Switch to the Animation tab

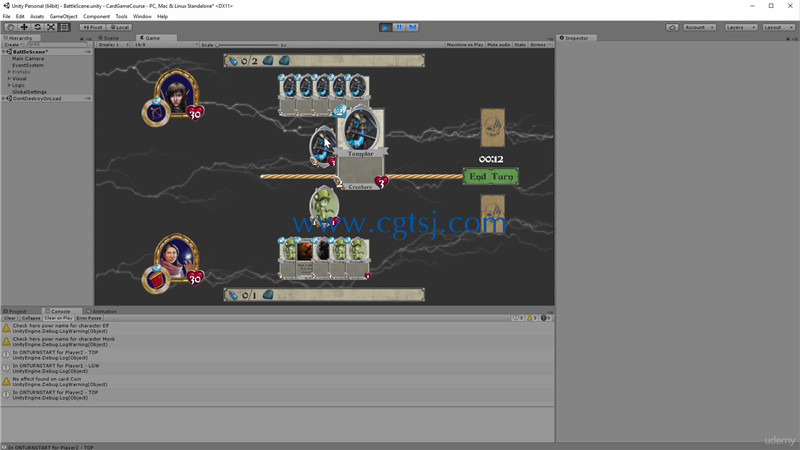pos(102,311)
